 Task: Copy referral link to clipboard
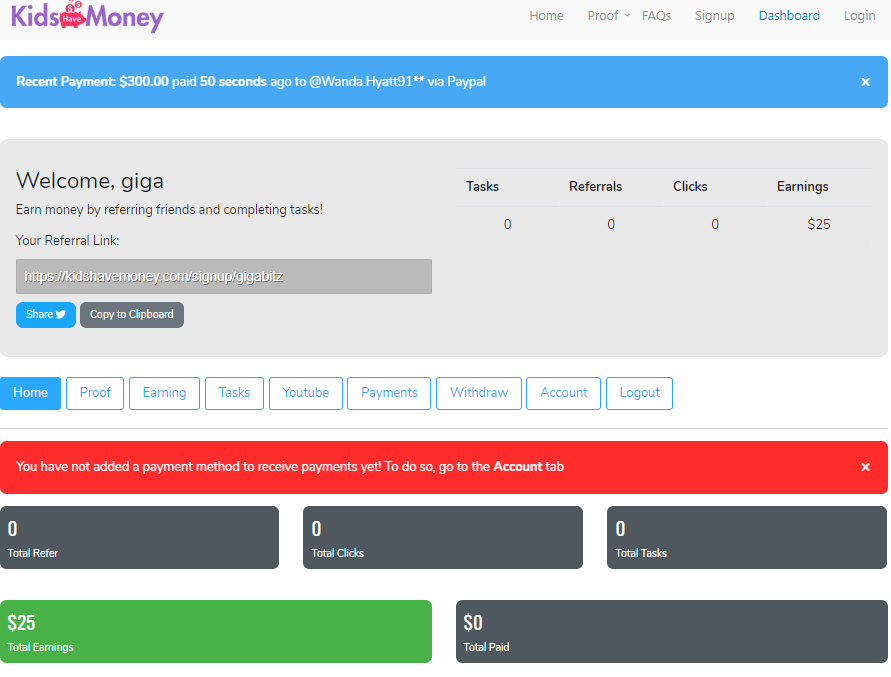[x=132, y=315]
